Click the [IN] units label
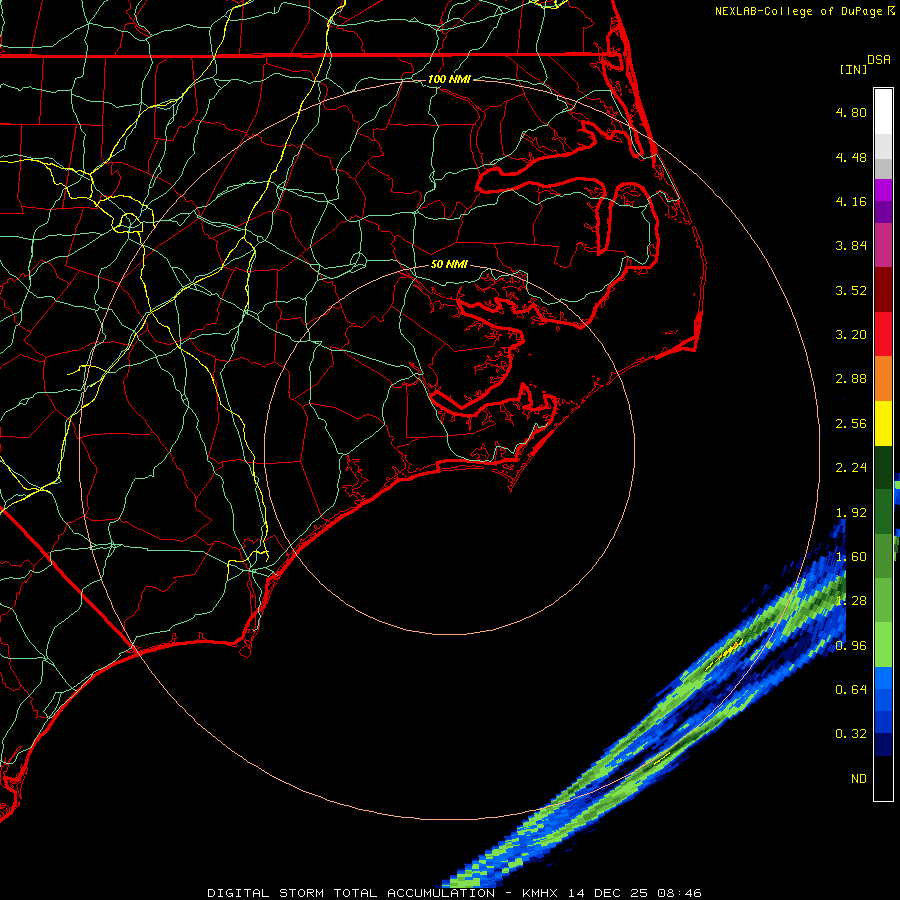Image resolution: width=900 pixels, height=900 pixels. coord(853,69)
